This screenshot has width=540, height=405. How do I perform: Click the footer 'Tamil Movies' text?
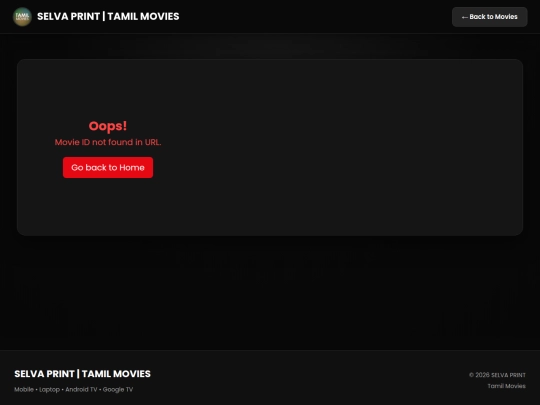pos(507,386)
